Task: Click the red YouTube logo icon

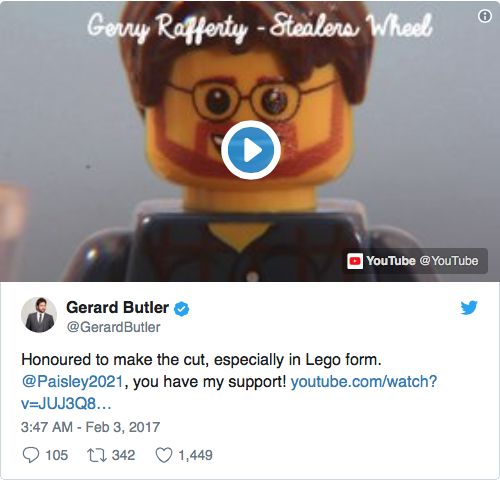Action: (x=355, y=261)
